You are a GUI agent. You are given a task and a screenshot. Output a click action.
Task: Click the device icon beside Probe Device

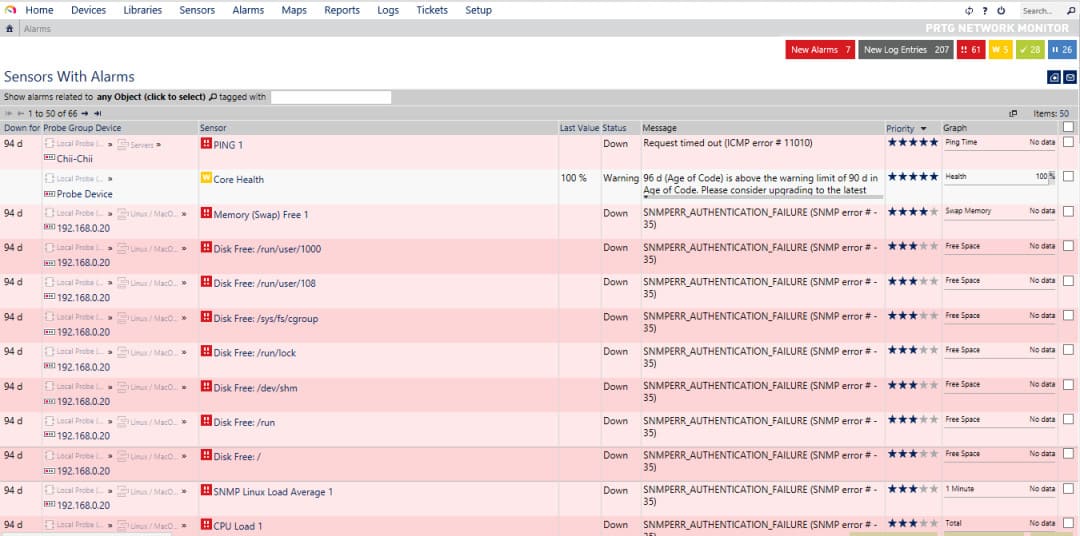click(x=49, y=194)
